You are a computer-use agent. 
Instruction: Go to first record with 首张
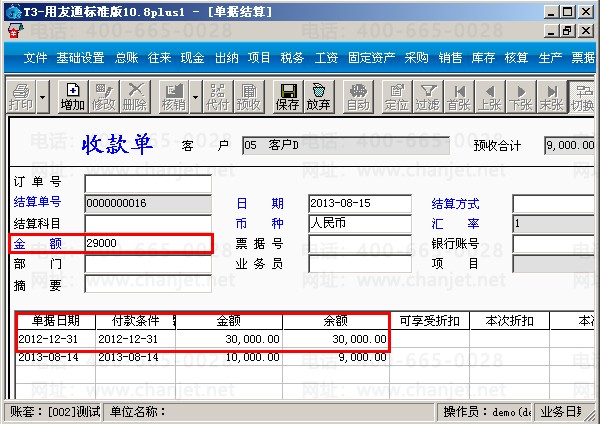[459, 97]
